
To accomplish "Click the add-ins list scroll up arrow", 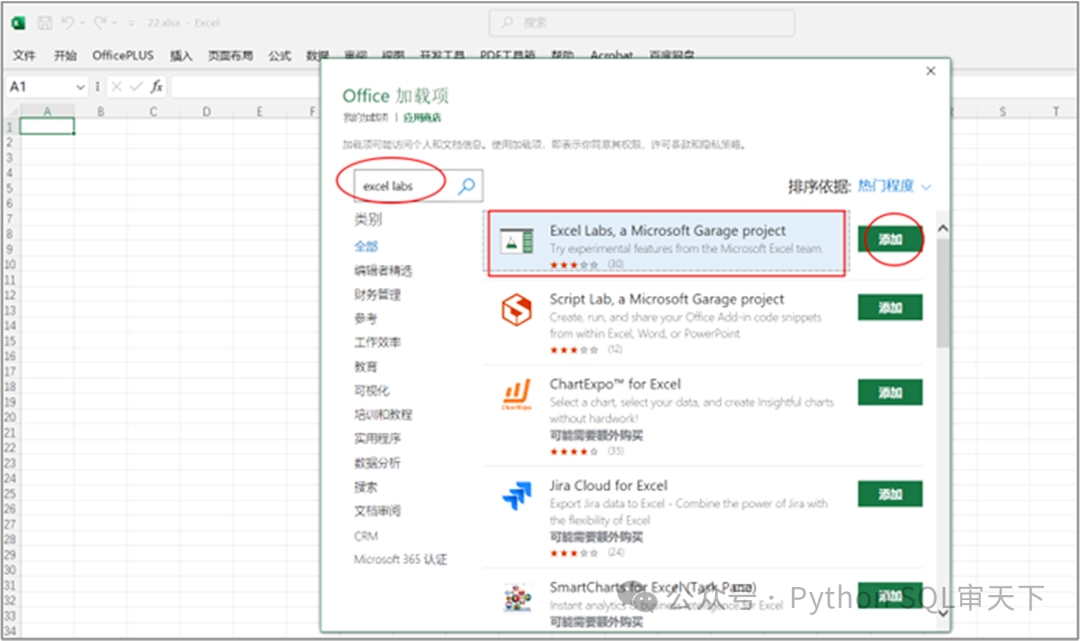I will pyautogui.click(x=943, y=228).
